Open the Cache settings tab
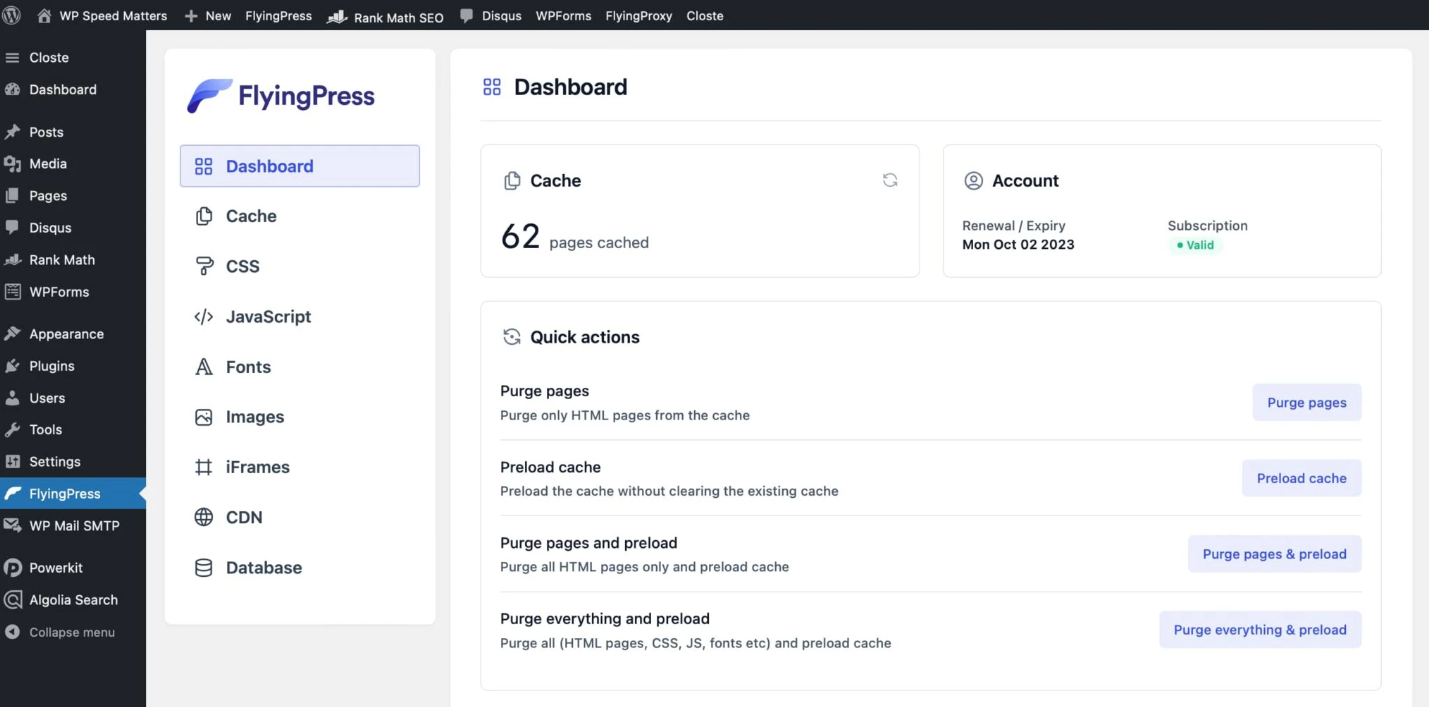The height and width of the screenshot is (707, 1429). (300, 216)
